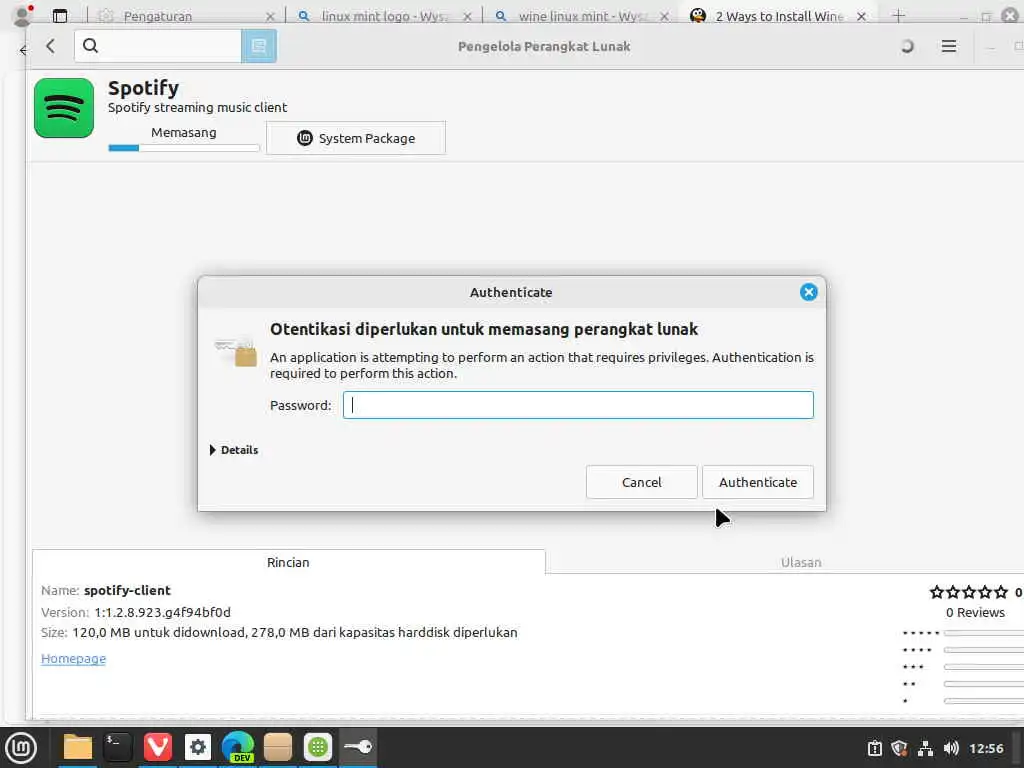This screenshot has height=768, width=1024.
Task: Focus the Software Manager search field
Action: pyautogui.click(x=158, y=46)
